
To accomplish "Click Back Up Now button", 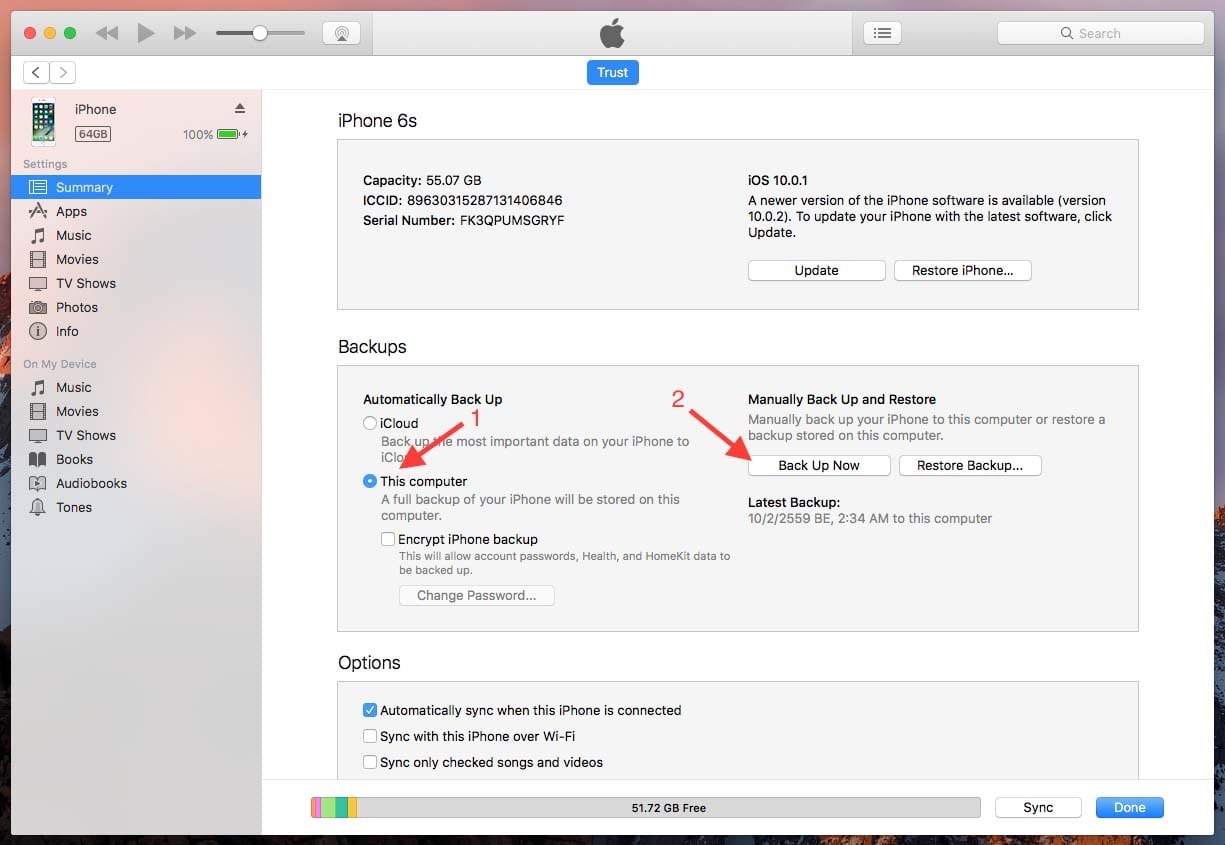I will 819,465.
